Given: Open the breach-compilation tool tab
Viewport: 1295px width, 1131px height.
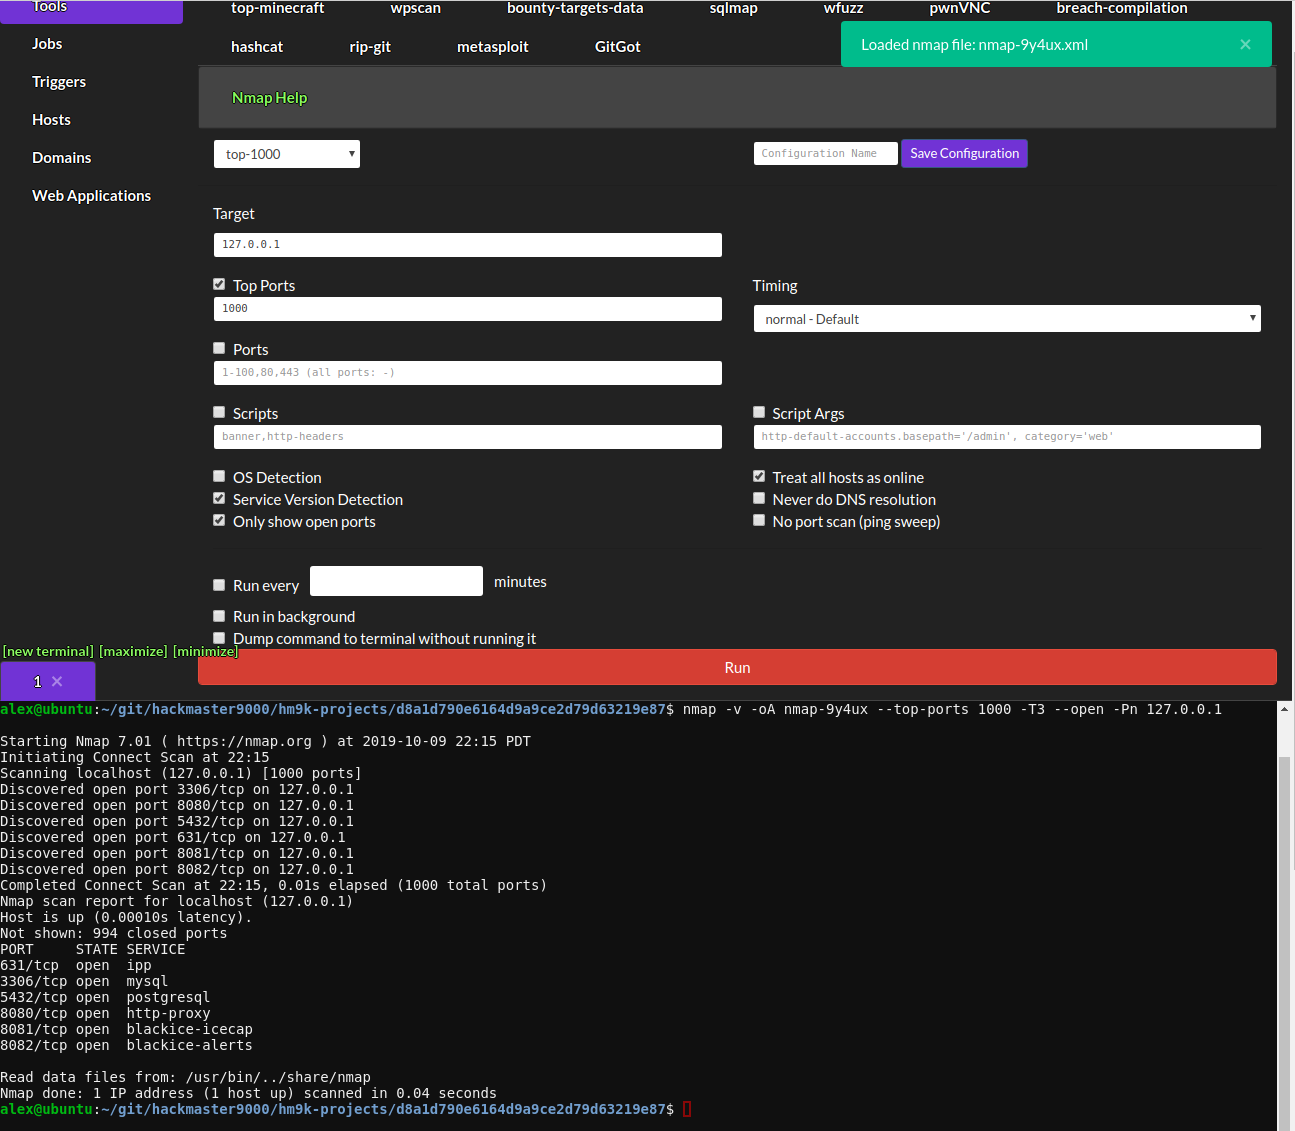Looking at the screenshot, I should (x=1122, y=8).
